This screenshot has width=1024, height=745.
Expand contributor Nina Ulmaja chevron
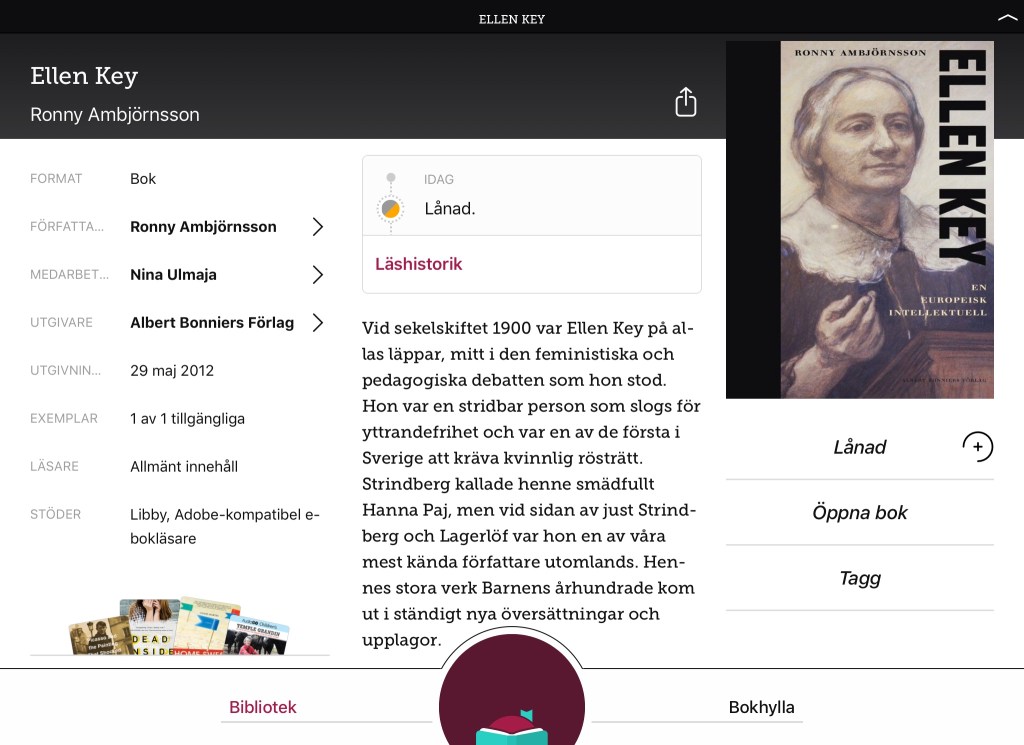click(317, 274)
